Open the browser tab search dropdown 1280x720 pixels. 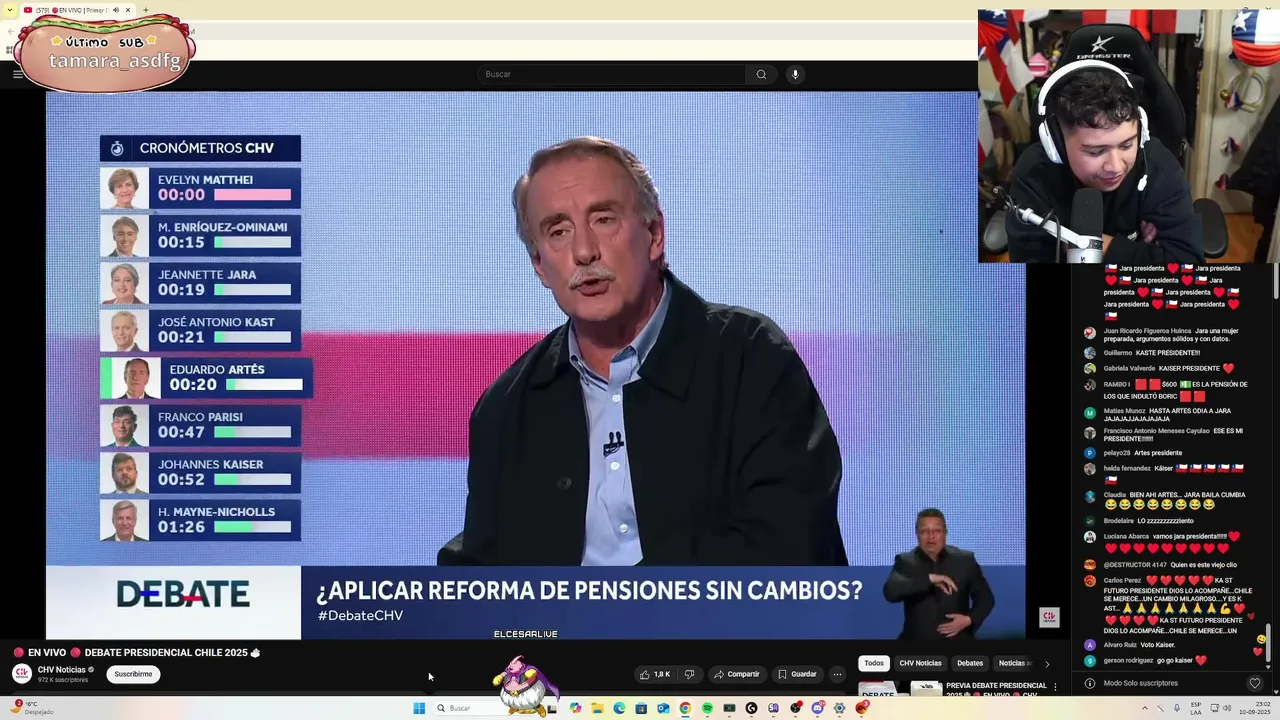pos(8,10)
